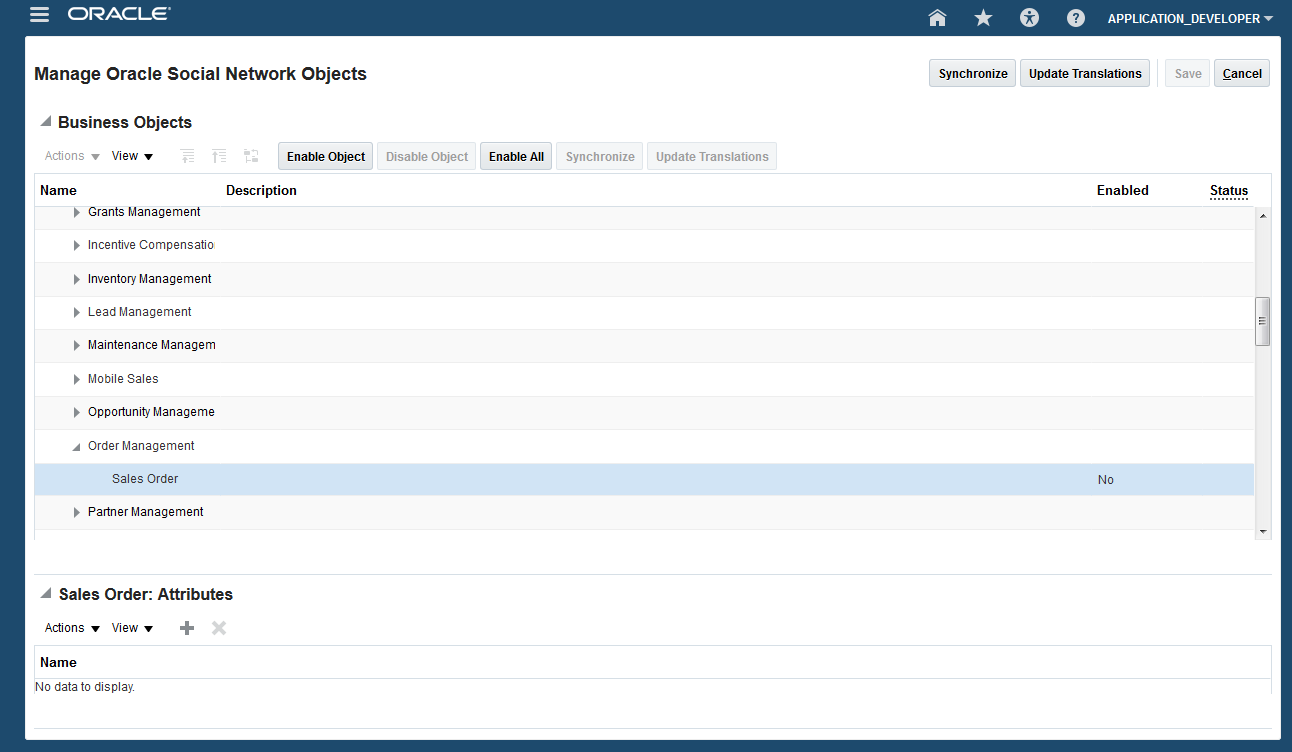Click the Home icon in the top bar
The image size is (1292, 752).
tap(937, 18)
